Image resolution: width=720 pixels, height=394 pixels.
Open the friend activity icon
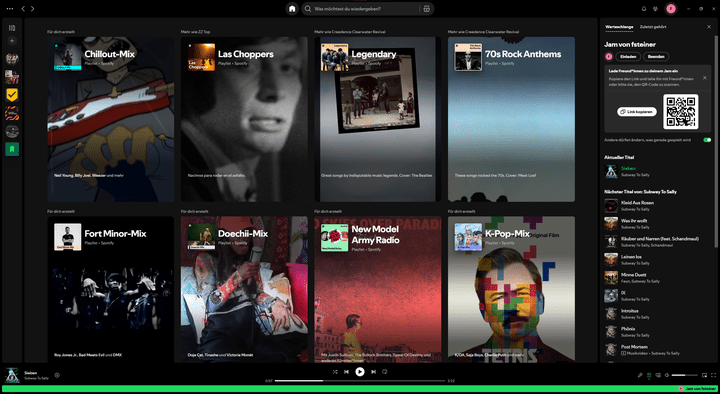(655, 9)
